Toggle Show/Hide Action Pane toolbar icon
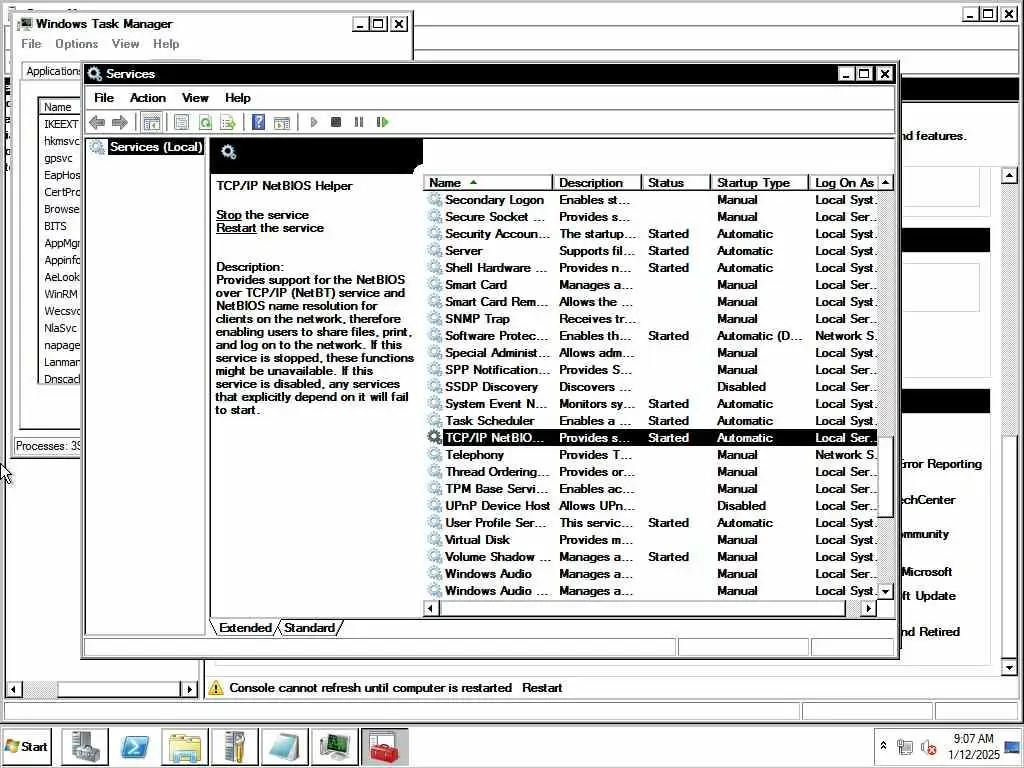This screenshot has width=1024, height=768. (x=281, y=122)
